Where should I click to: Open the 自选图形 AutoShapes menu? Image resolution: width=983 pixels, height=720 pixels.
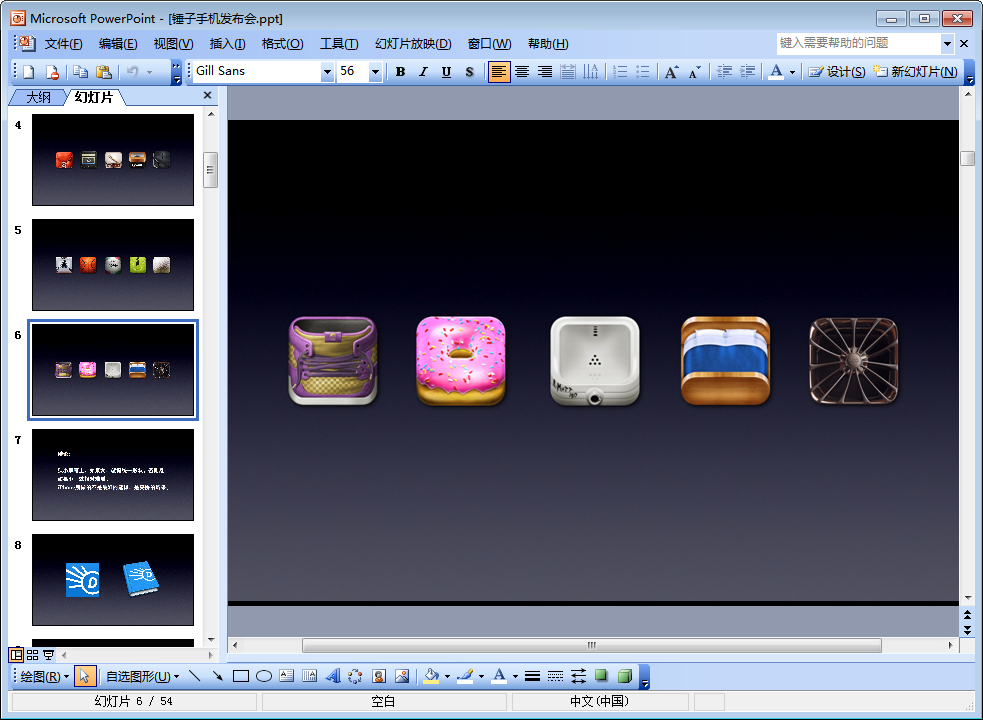point(142,677)
